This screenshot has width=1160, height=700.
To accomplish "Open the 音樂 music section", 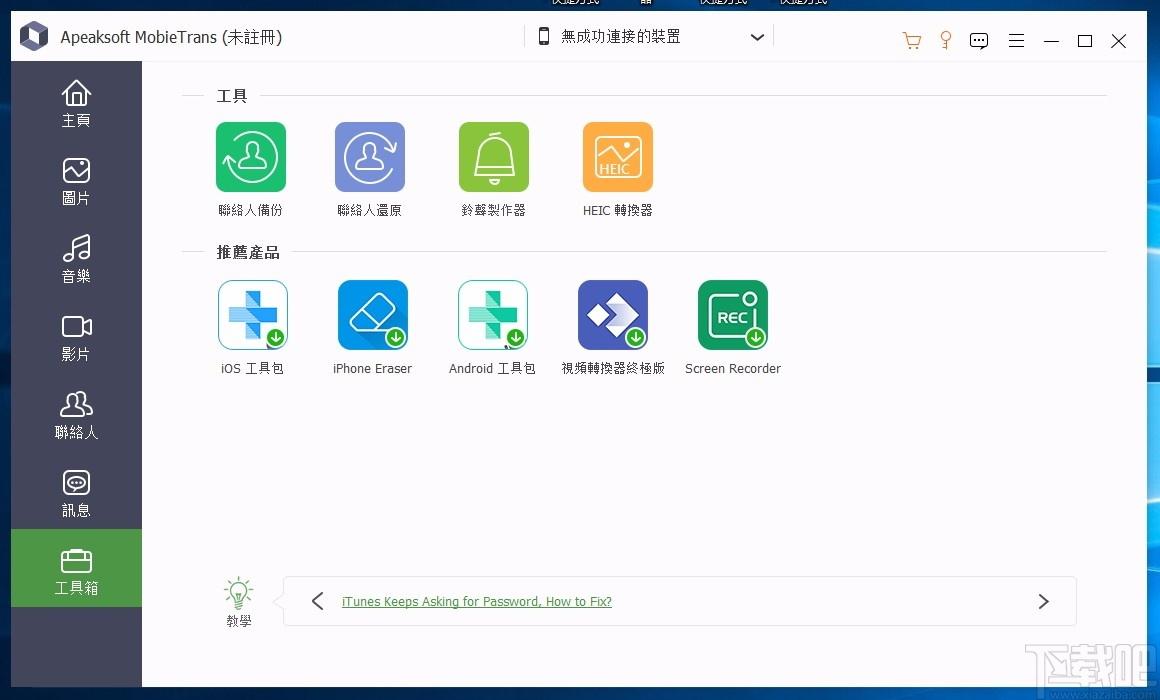I will (x=76, y=259).
